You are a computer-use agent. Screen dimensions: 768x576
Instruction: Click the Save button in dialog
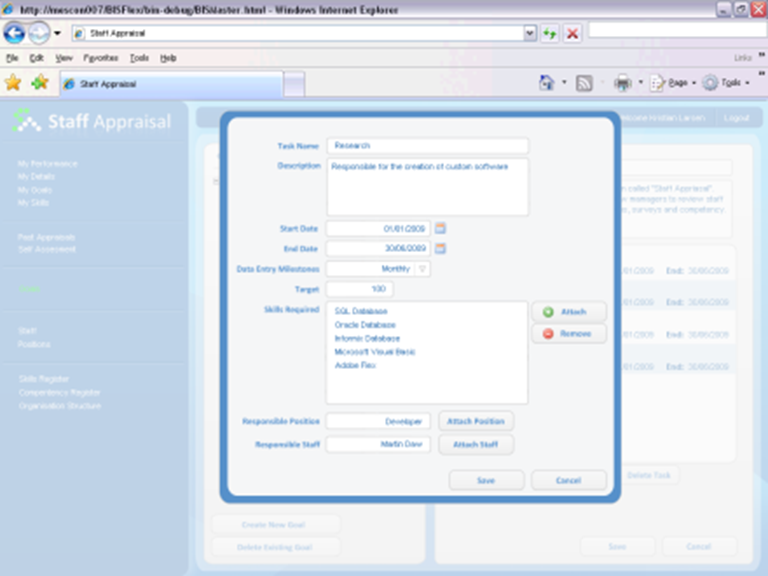click(486, 481)
